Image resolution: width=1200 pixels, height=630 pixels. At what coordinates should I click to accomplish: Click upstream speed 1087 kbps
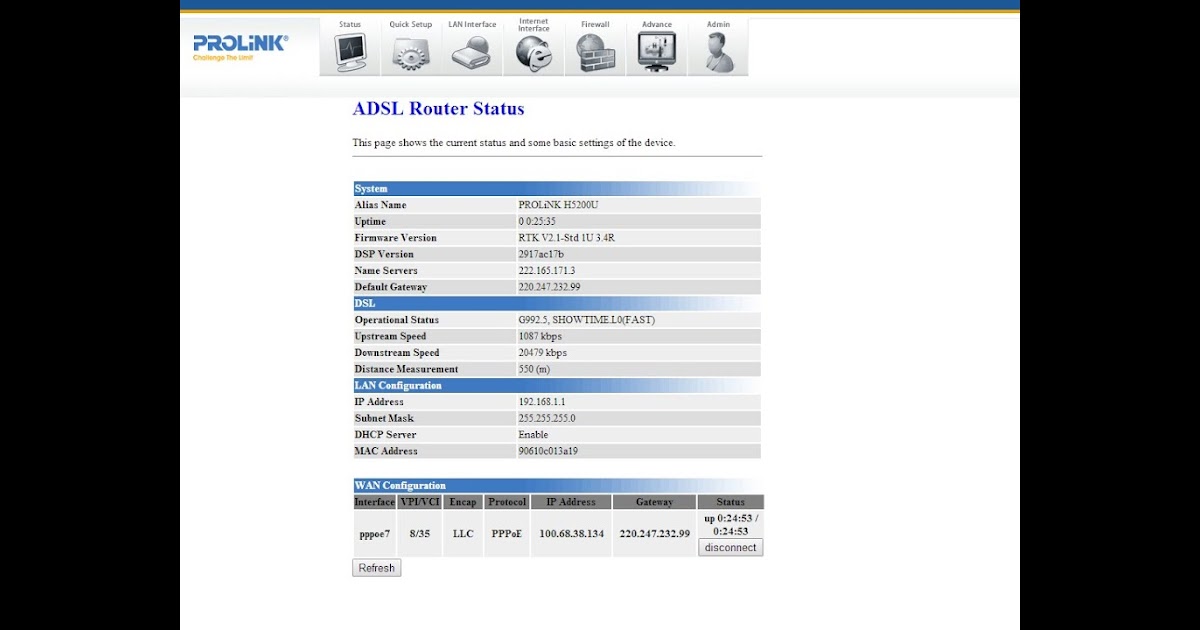pyautogui.click(x=540, y=336)
